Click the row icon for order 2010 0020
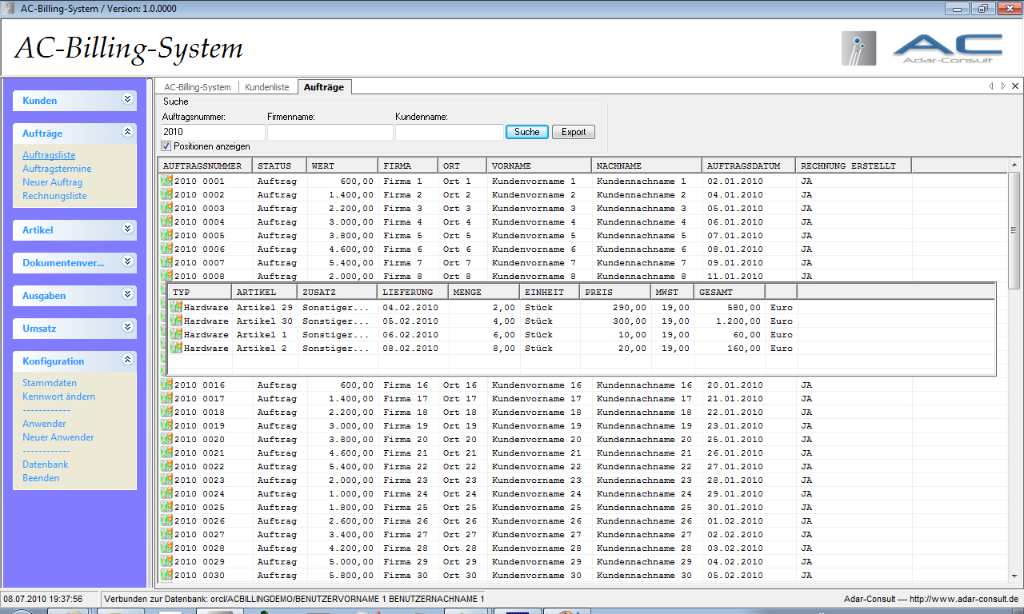Viewport: 1024px width, 614px height. pyautogui.click(x=167, y=439)
